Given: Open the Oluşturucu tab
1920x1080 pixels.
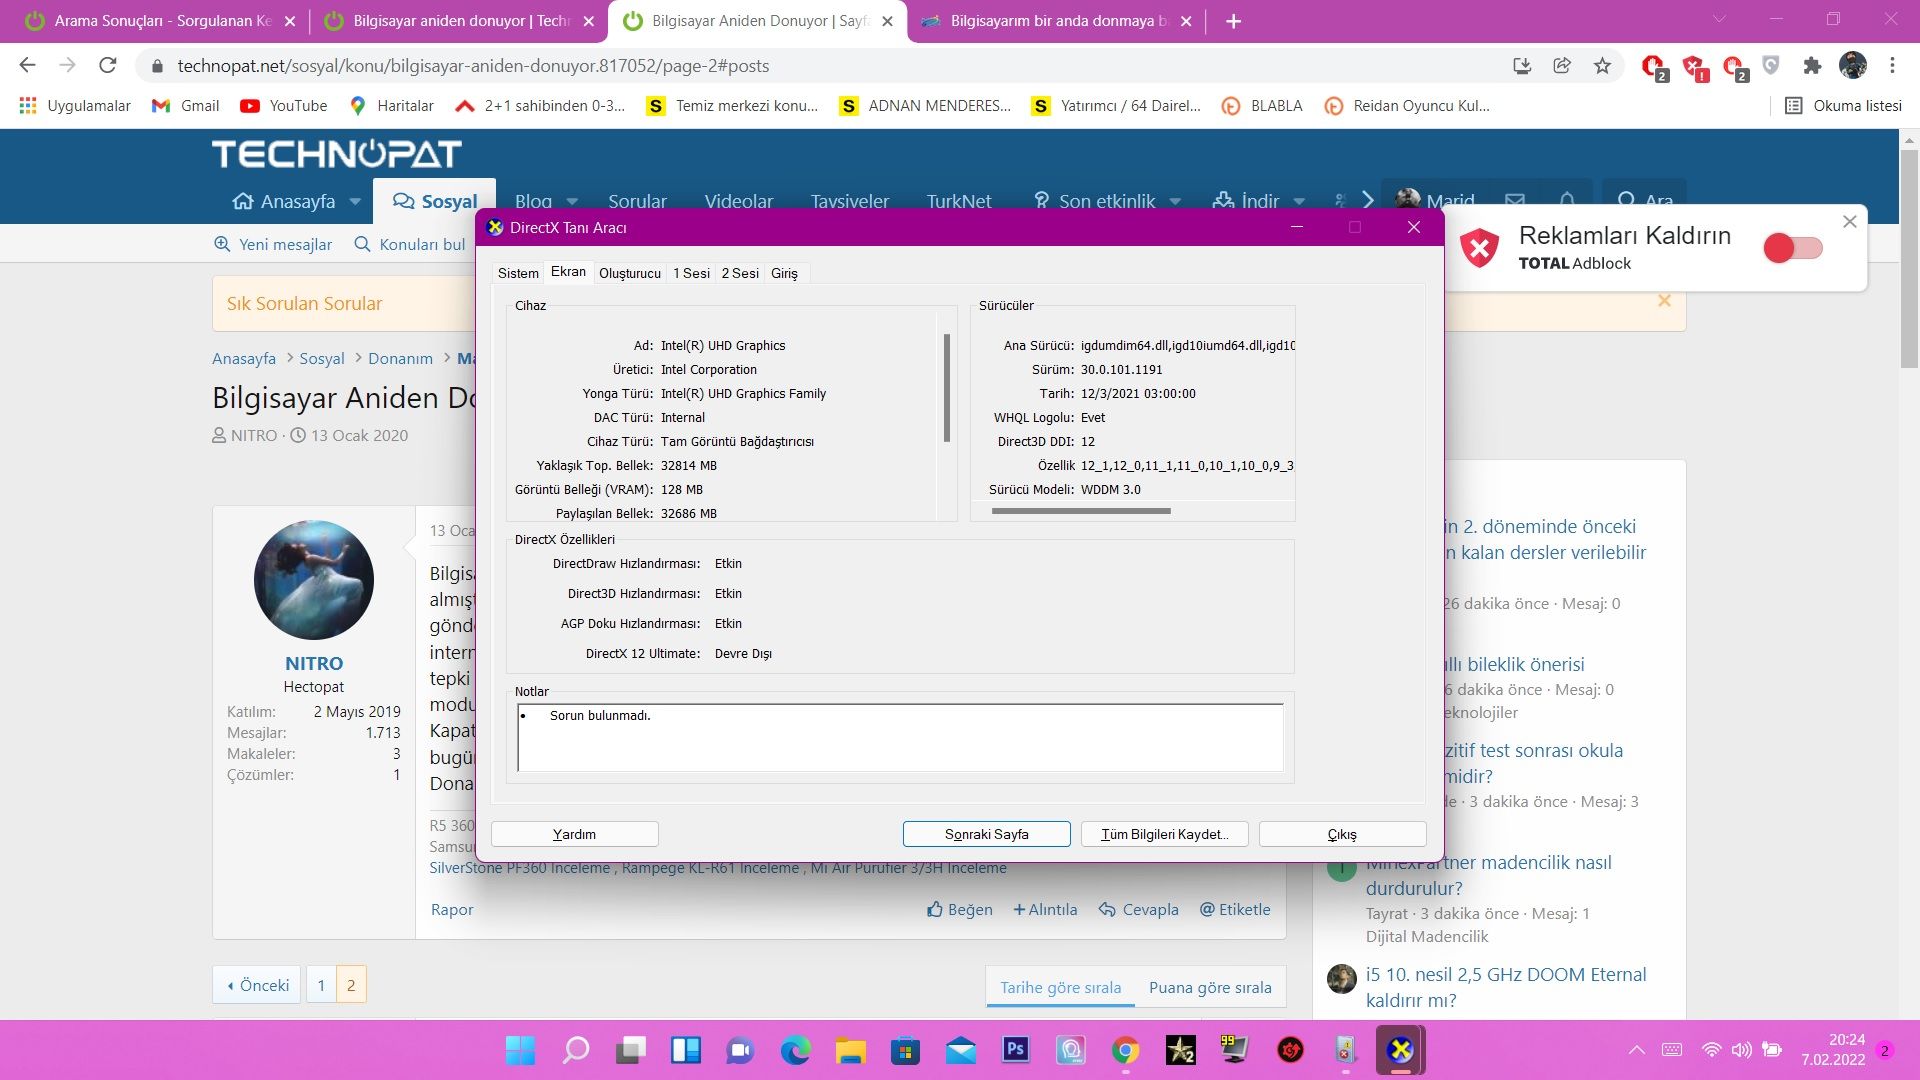Looking at the screenshot, I should click(x=629, y=273).
